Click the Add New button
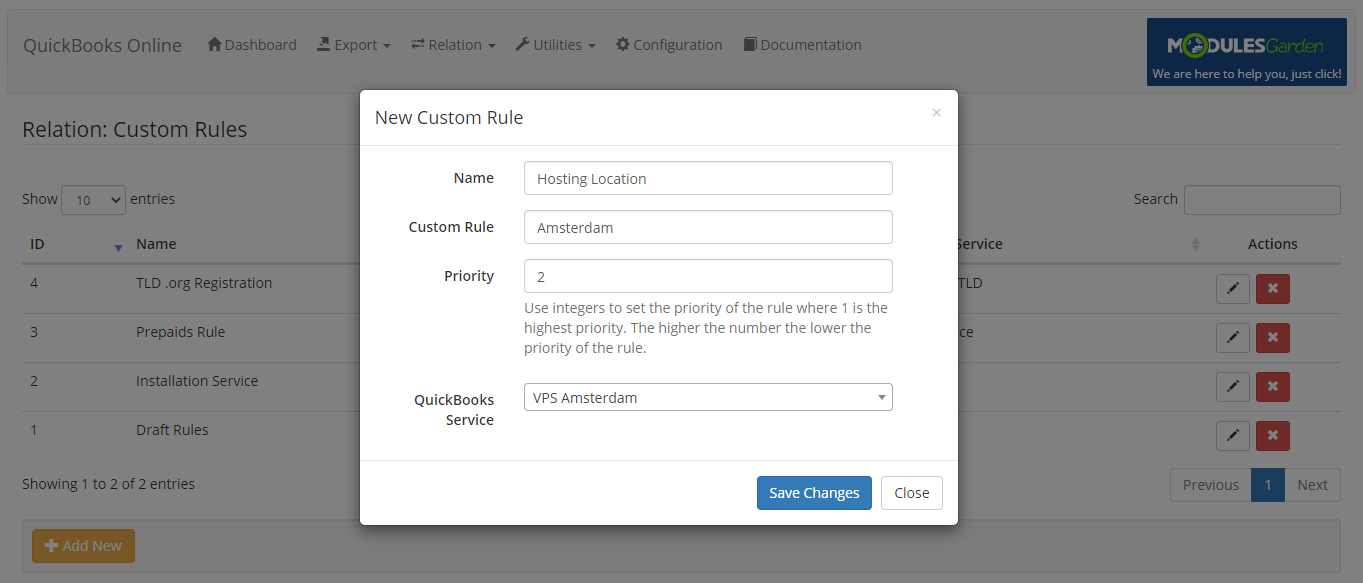The width and height of the screenshot is (1363, 583). point(83,545)
